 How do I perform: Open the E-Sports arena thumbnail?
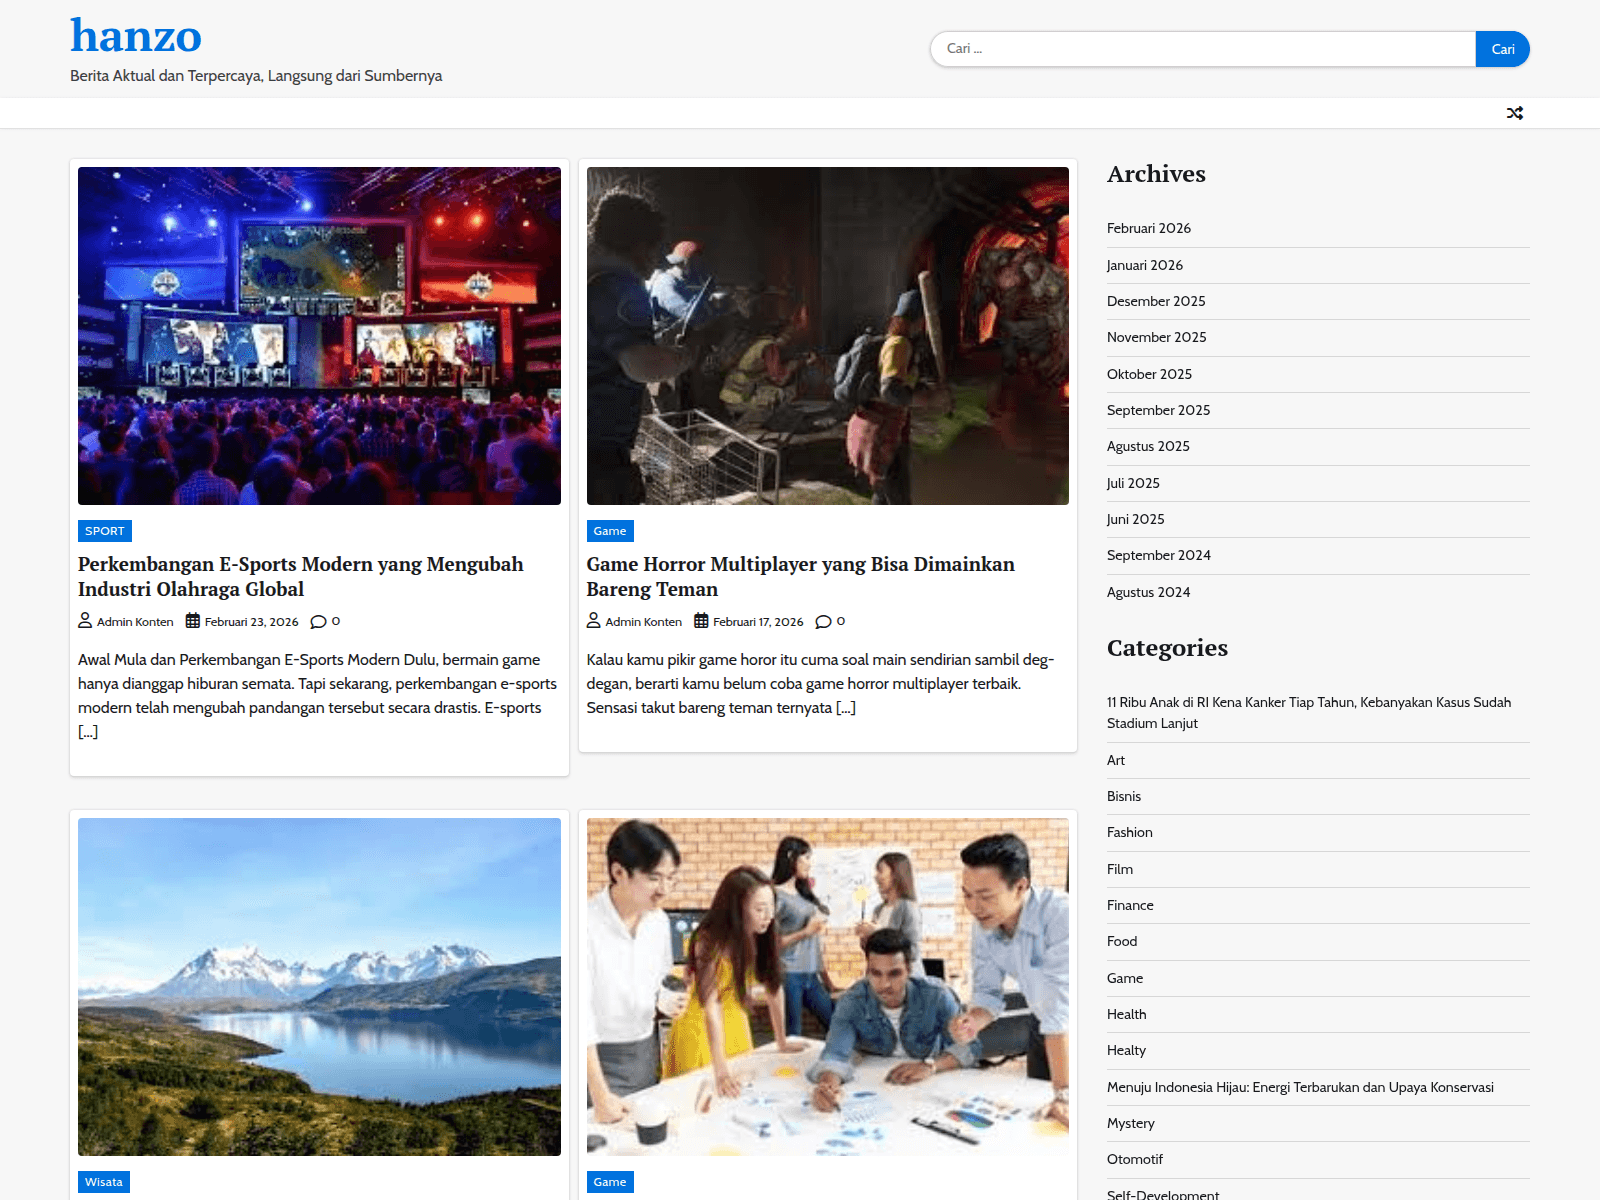pos(319,336)
